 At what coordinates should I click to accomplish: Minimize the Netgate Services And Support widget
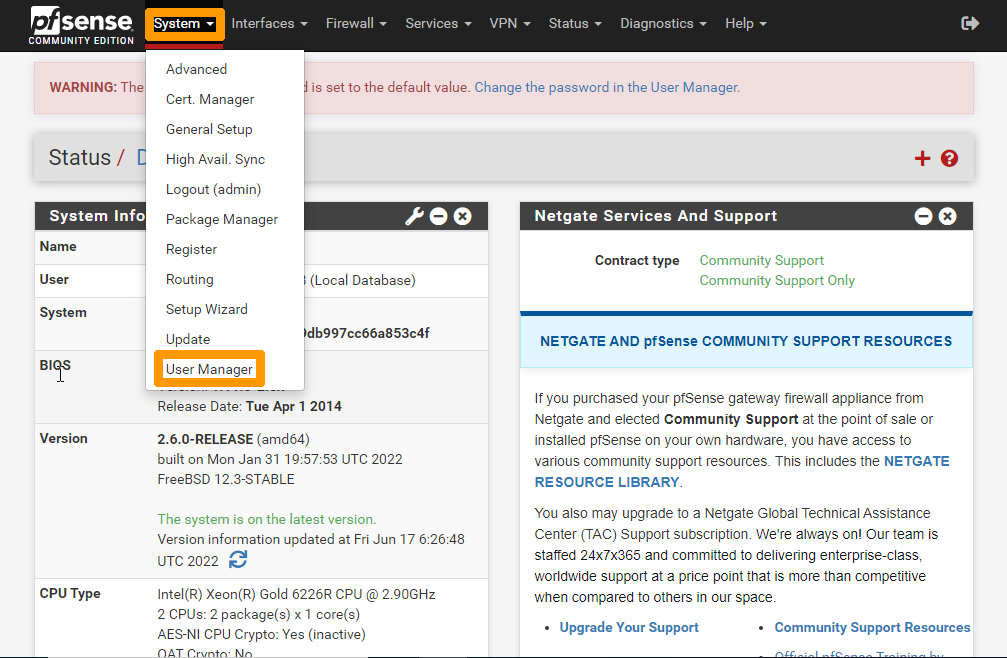coord(923,216)
